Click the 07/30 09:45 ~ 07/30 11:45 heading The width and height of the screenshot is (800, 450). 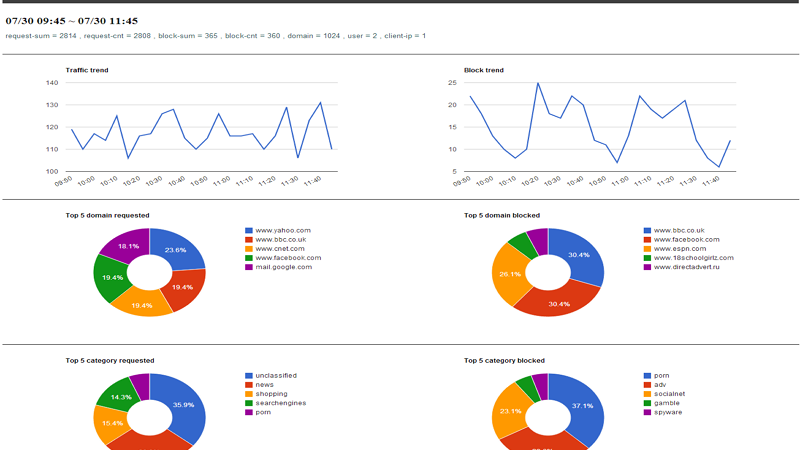(71, 21)
